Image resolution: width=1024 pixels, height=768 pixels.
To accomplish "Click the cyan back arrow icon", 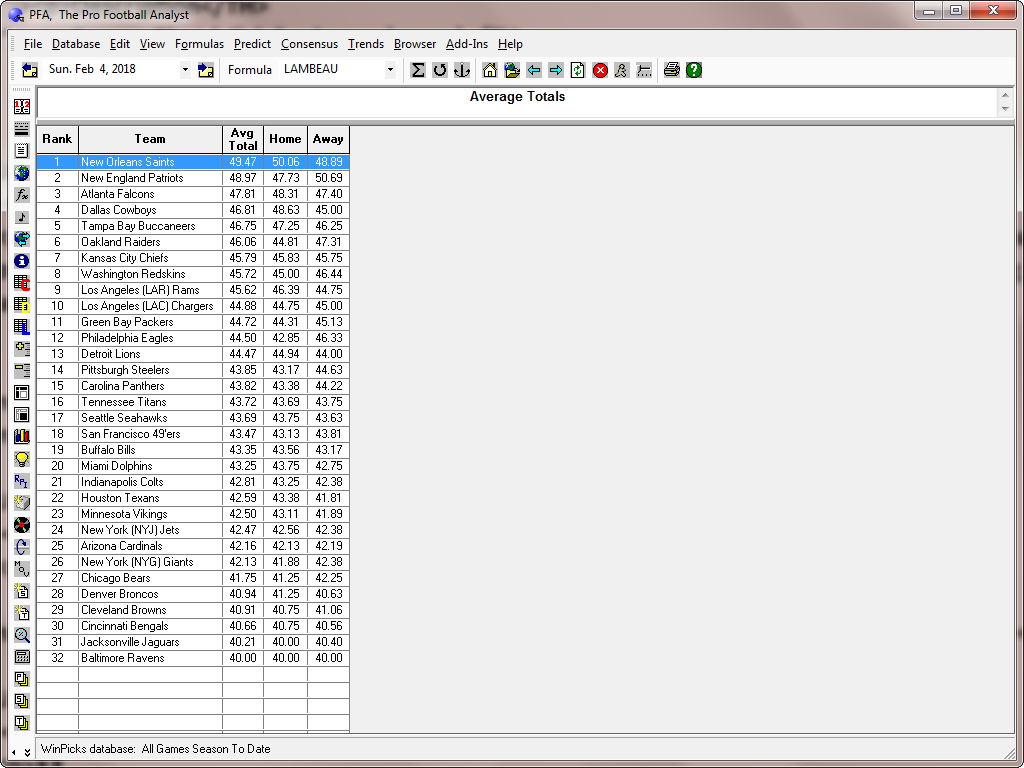I will coord(534,70).
